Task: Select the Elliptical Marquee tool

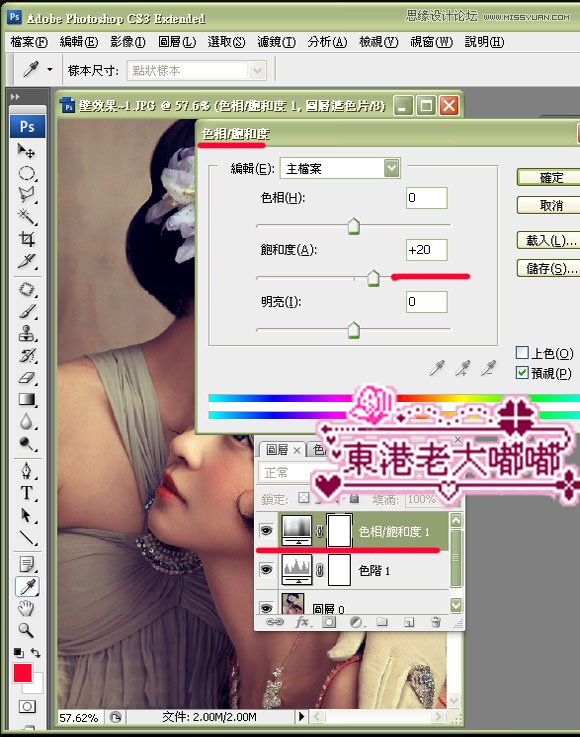Action: (x=26, y=173)
